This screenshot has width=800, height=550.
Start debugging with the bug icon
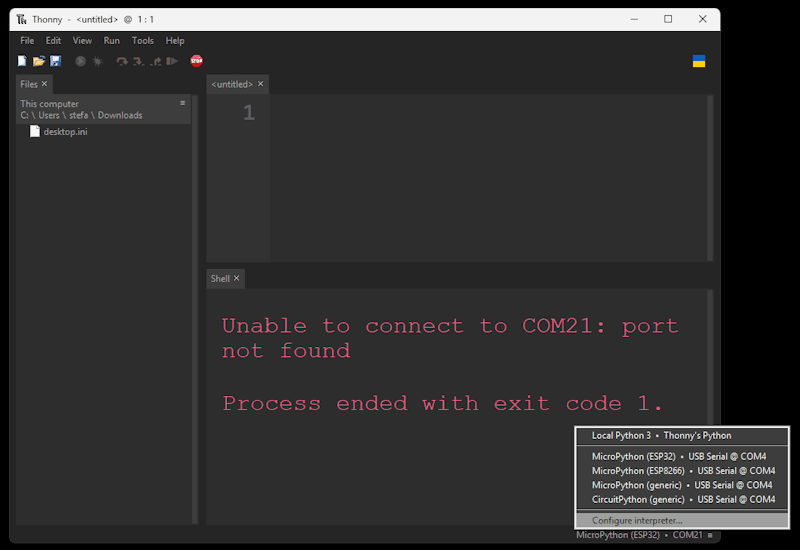click(x=97, y=61)
